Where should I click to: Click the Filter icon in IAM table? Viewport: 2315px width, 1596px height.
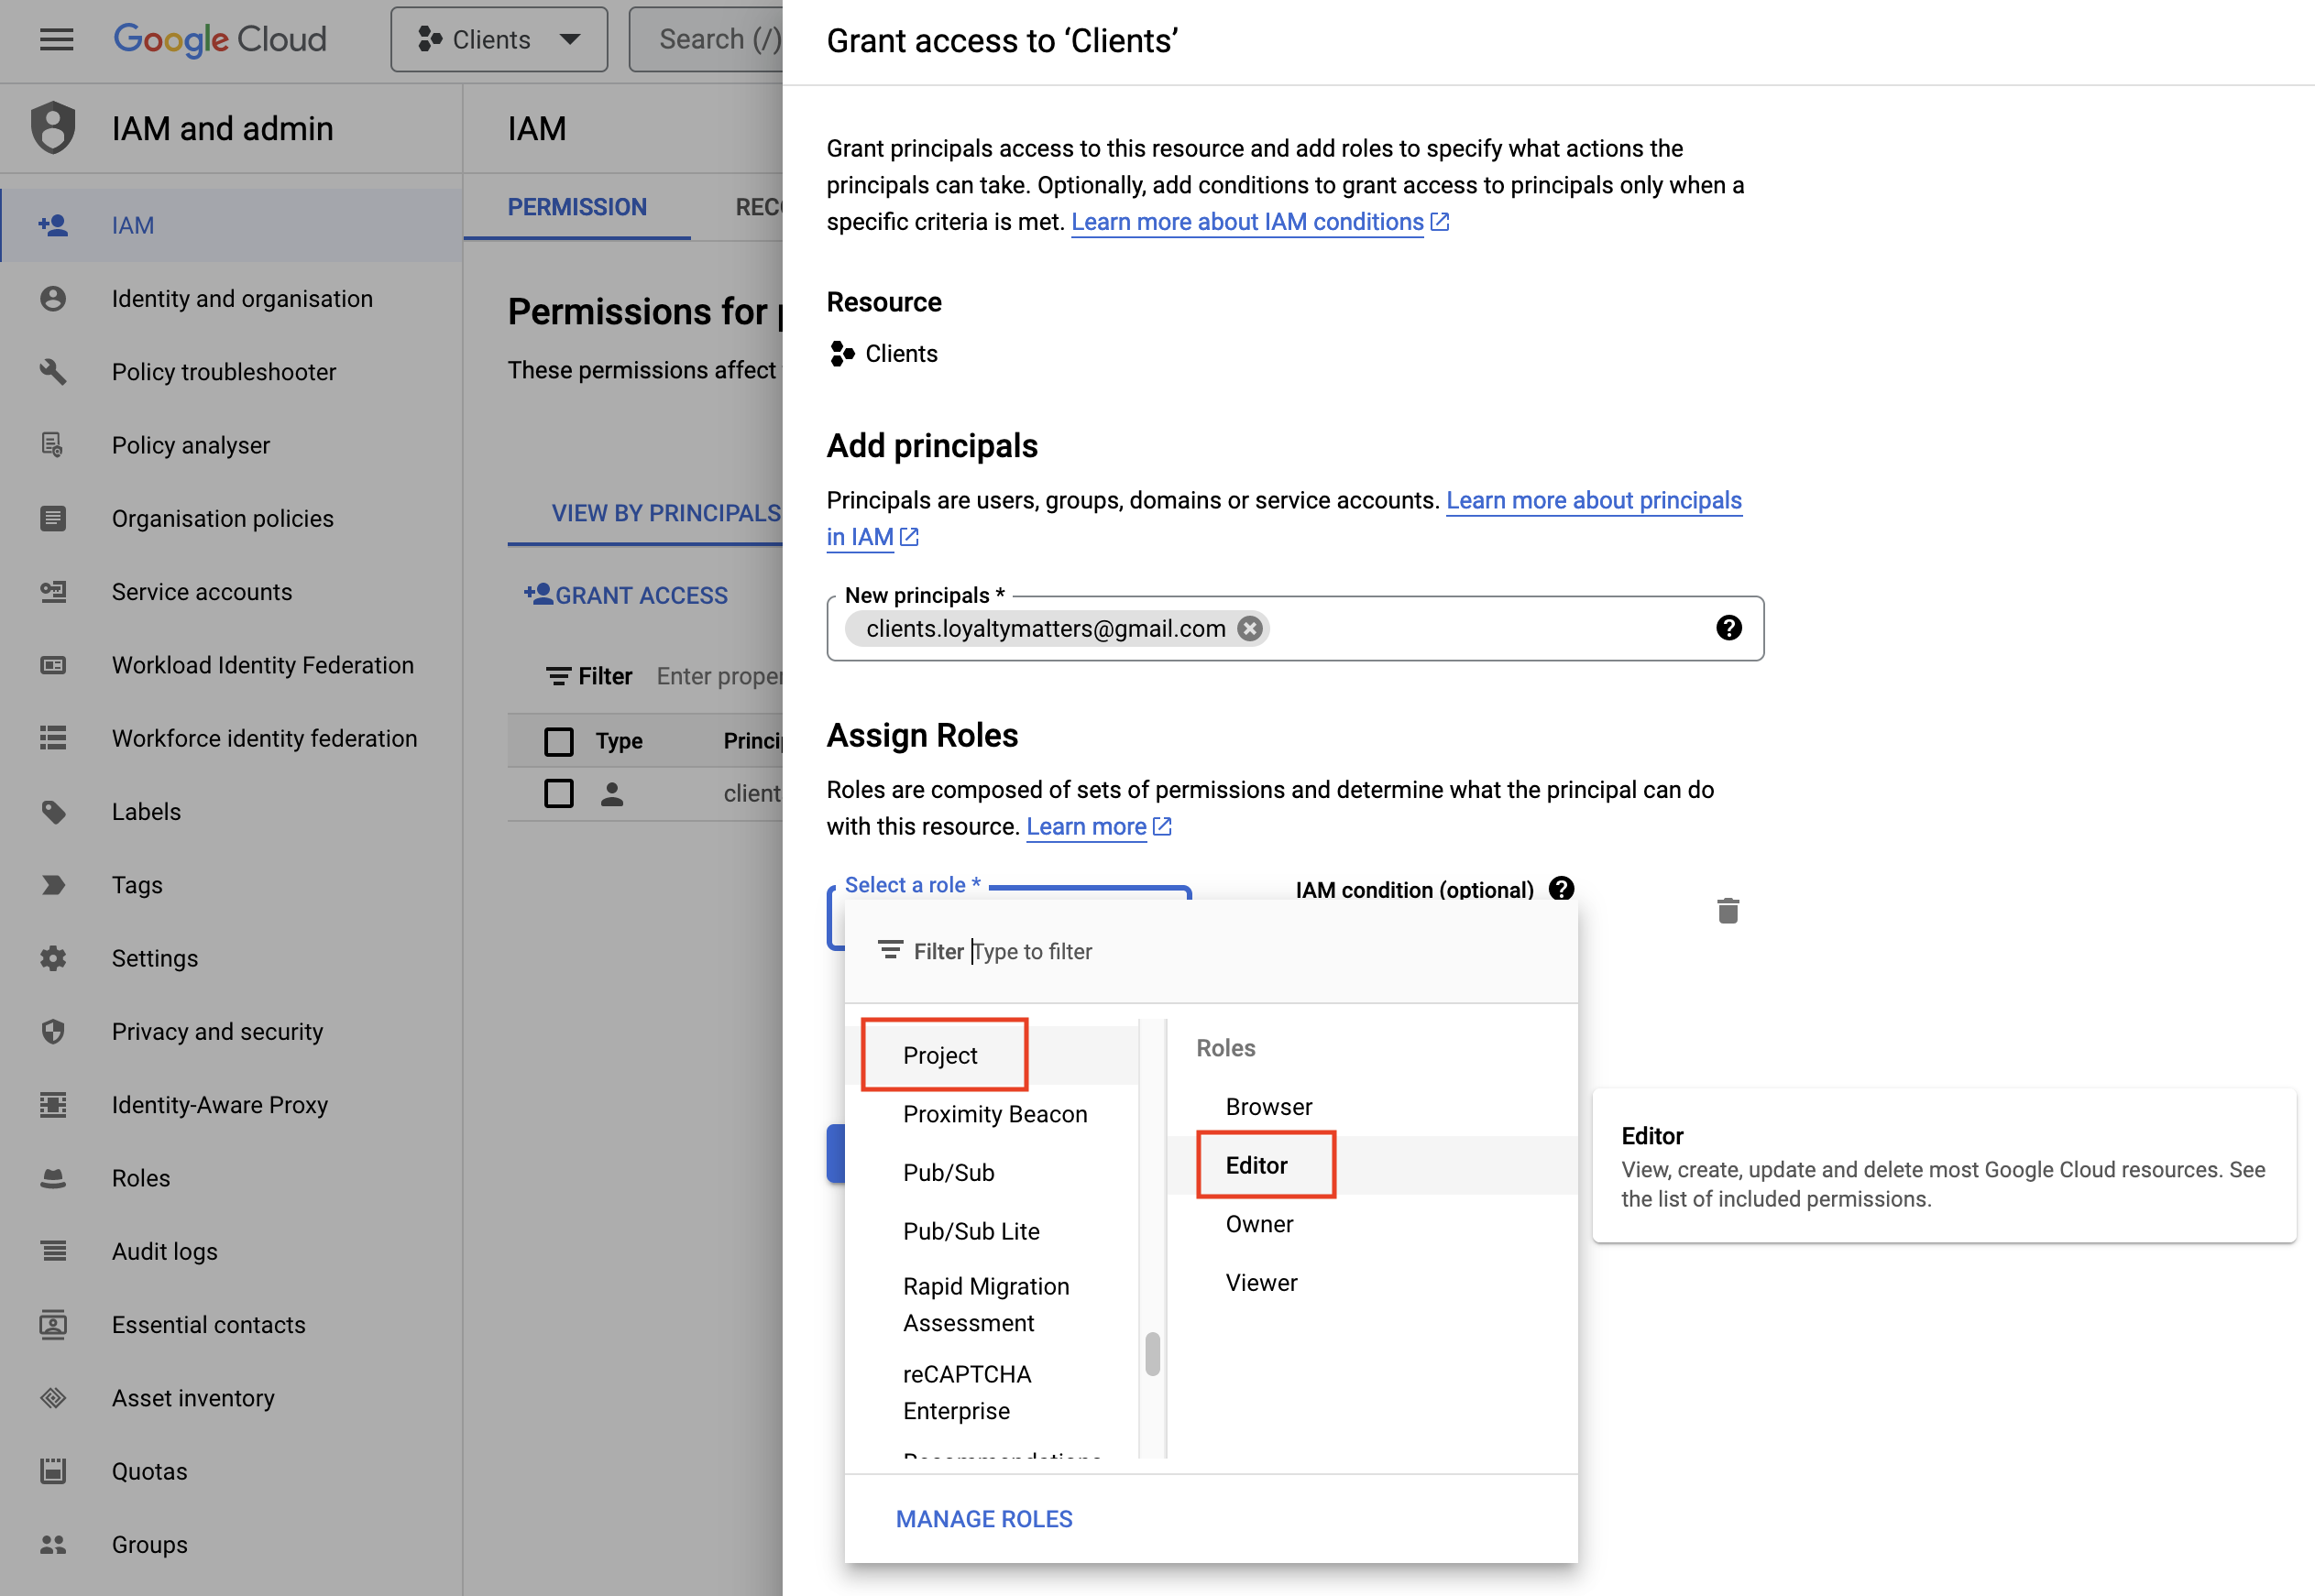(558, 676)
